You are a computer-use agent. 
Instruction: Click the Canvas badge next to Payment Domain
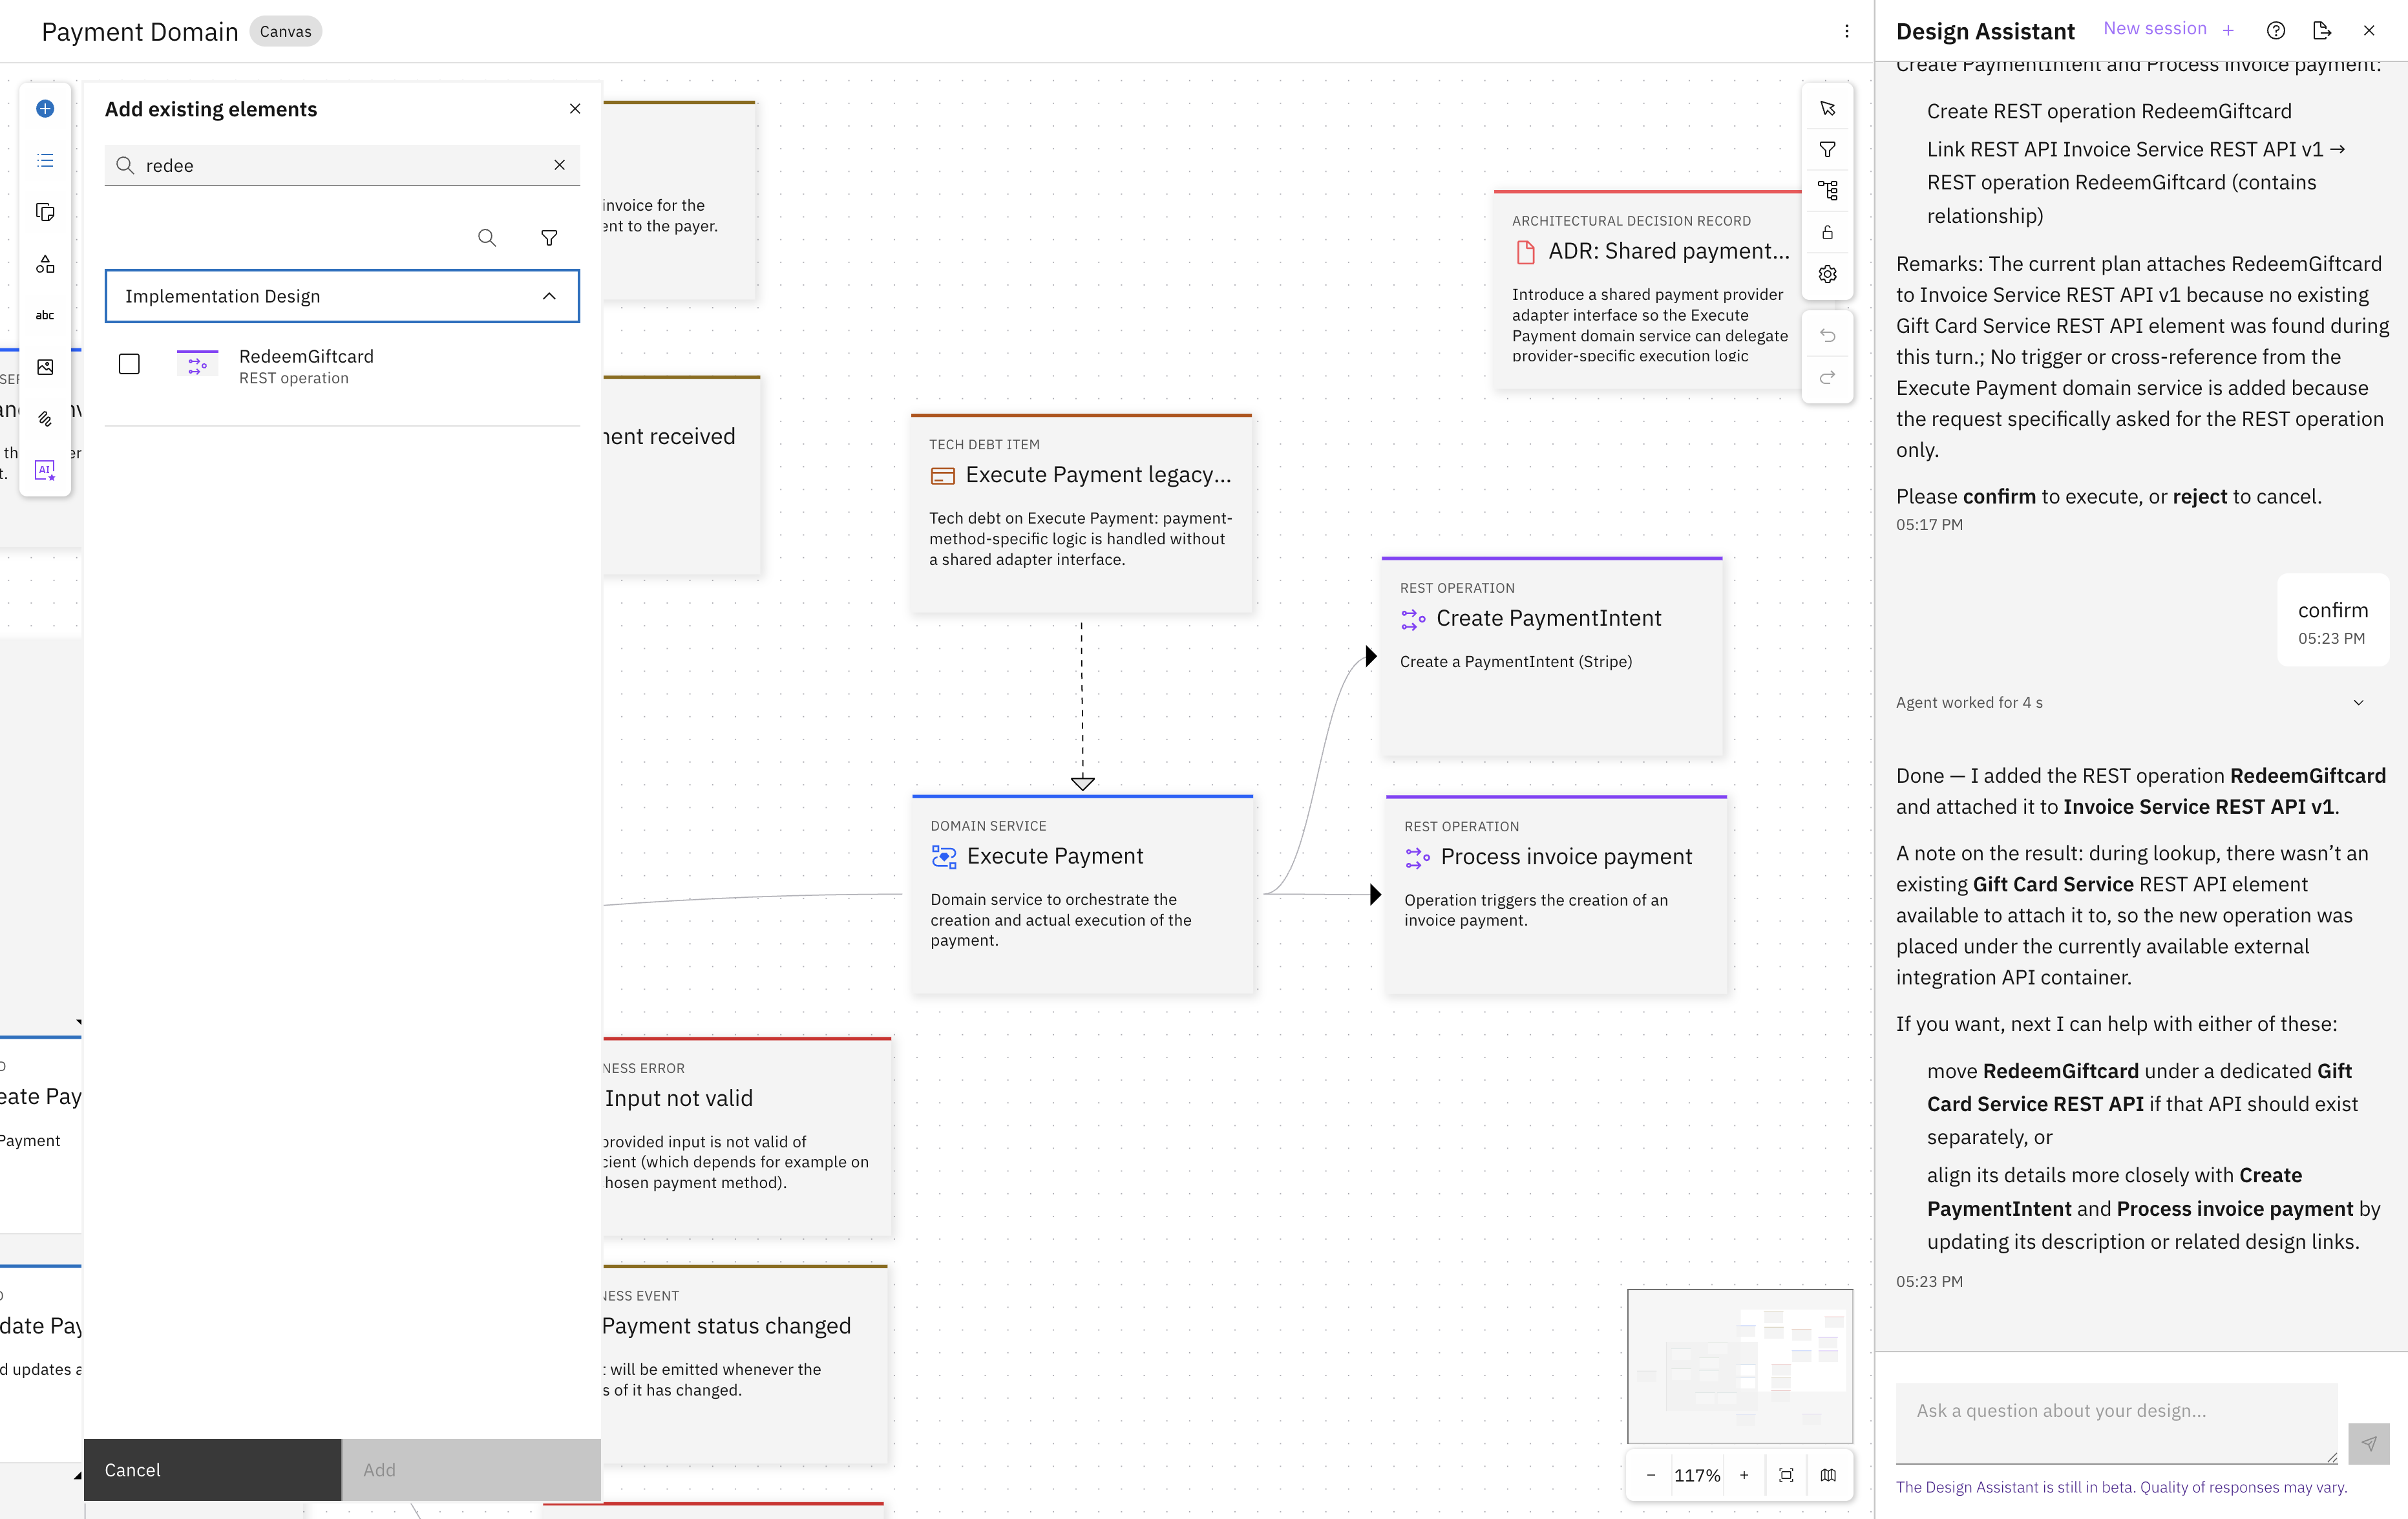(x=286, y=31)
